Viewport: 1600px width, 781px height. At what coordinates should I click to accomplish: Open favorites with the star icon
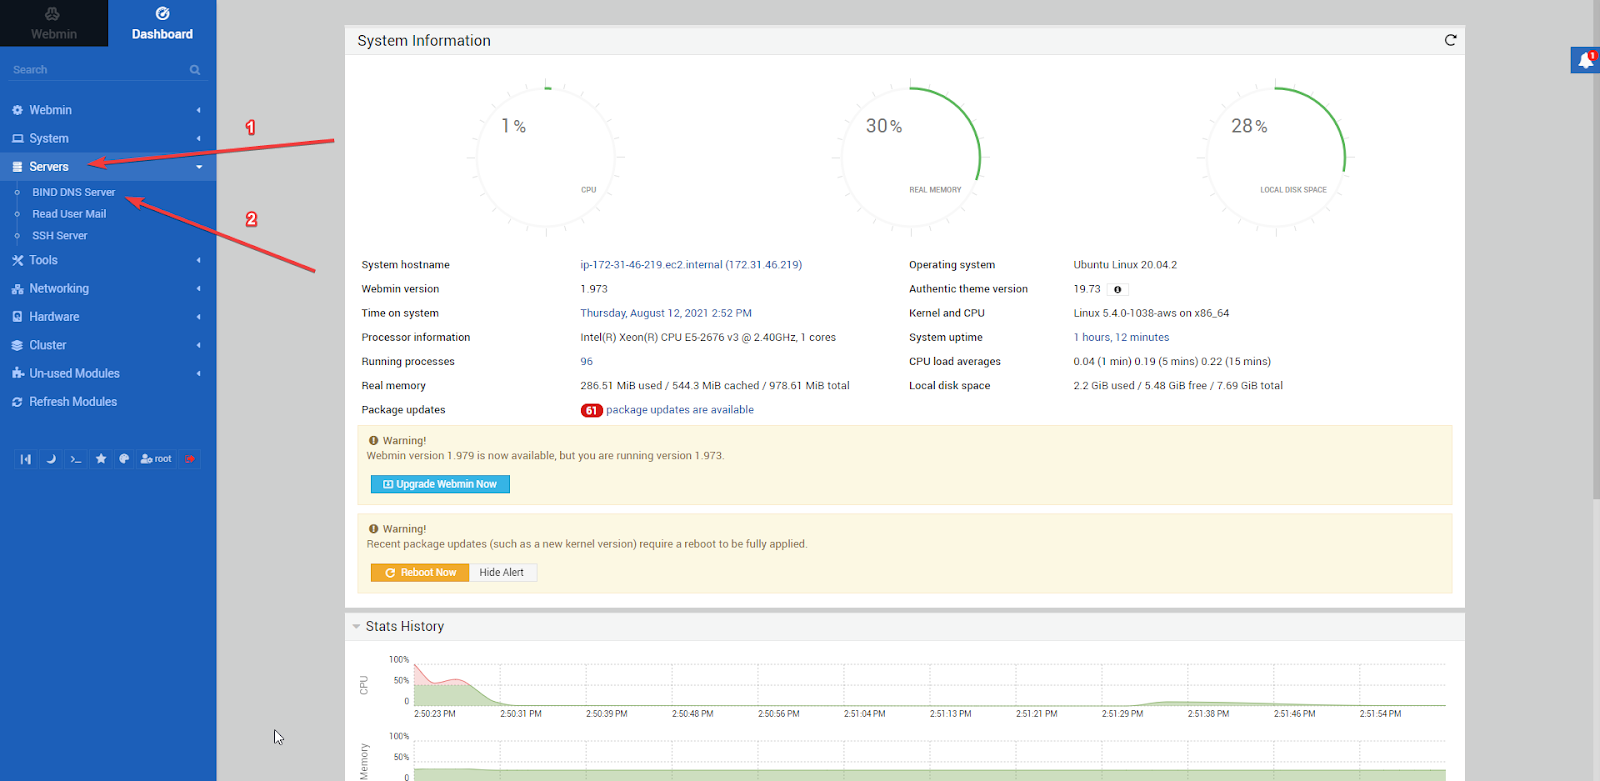click(101, 459)
